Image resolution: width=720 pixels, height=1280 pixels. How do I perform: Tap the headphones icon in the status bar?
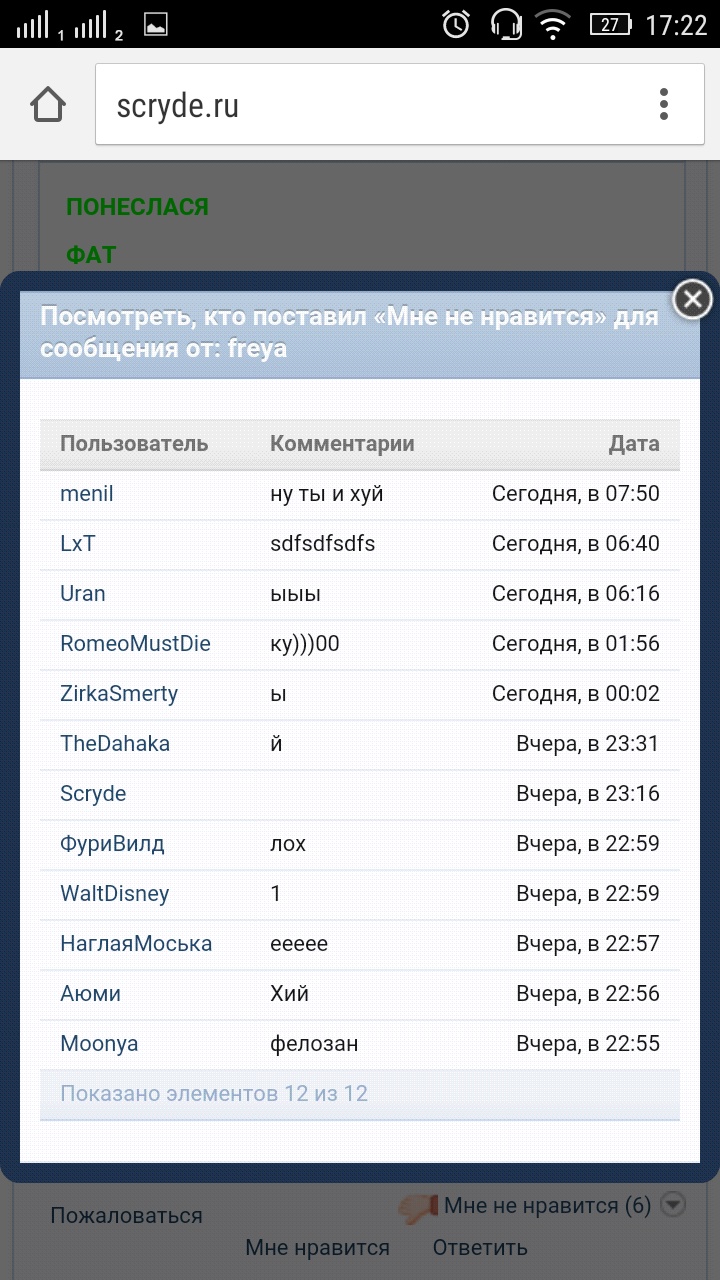[x=504, y=25]
